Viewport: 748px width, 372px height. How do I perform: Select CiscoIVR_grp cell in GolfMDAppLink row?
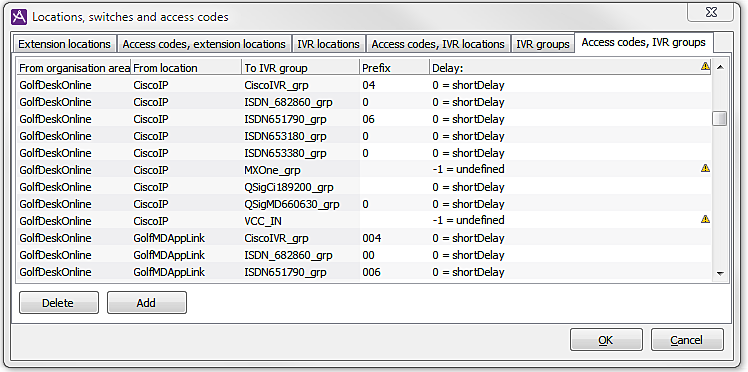(301, 238)
